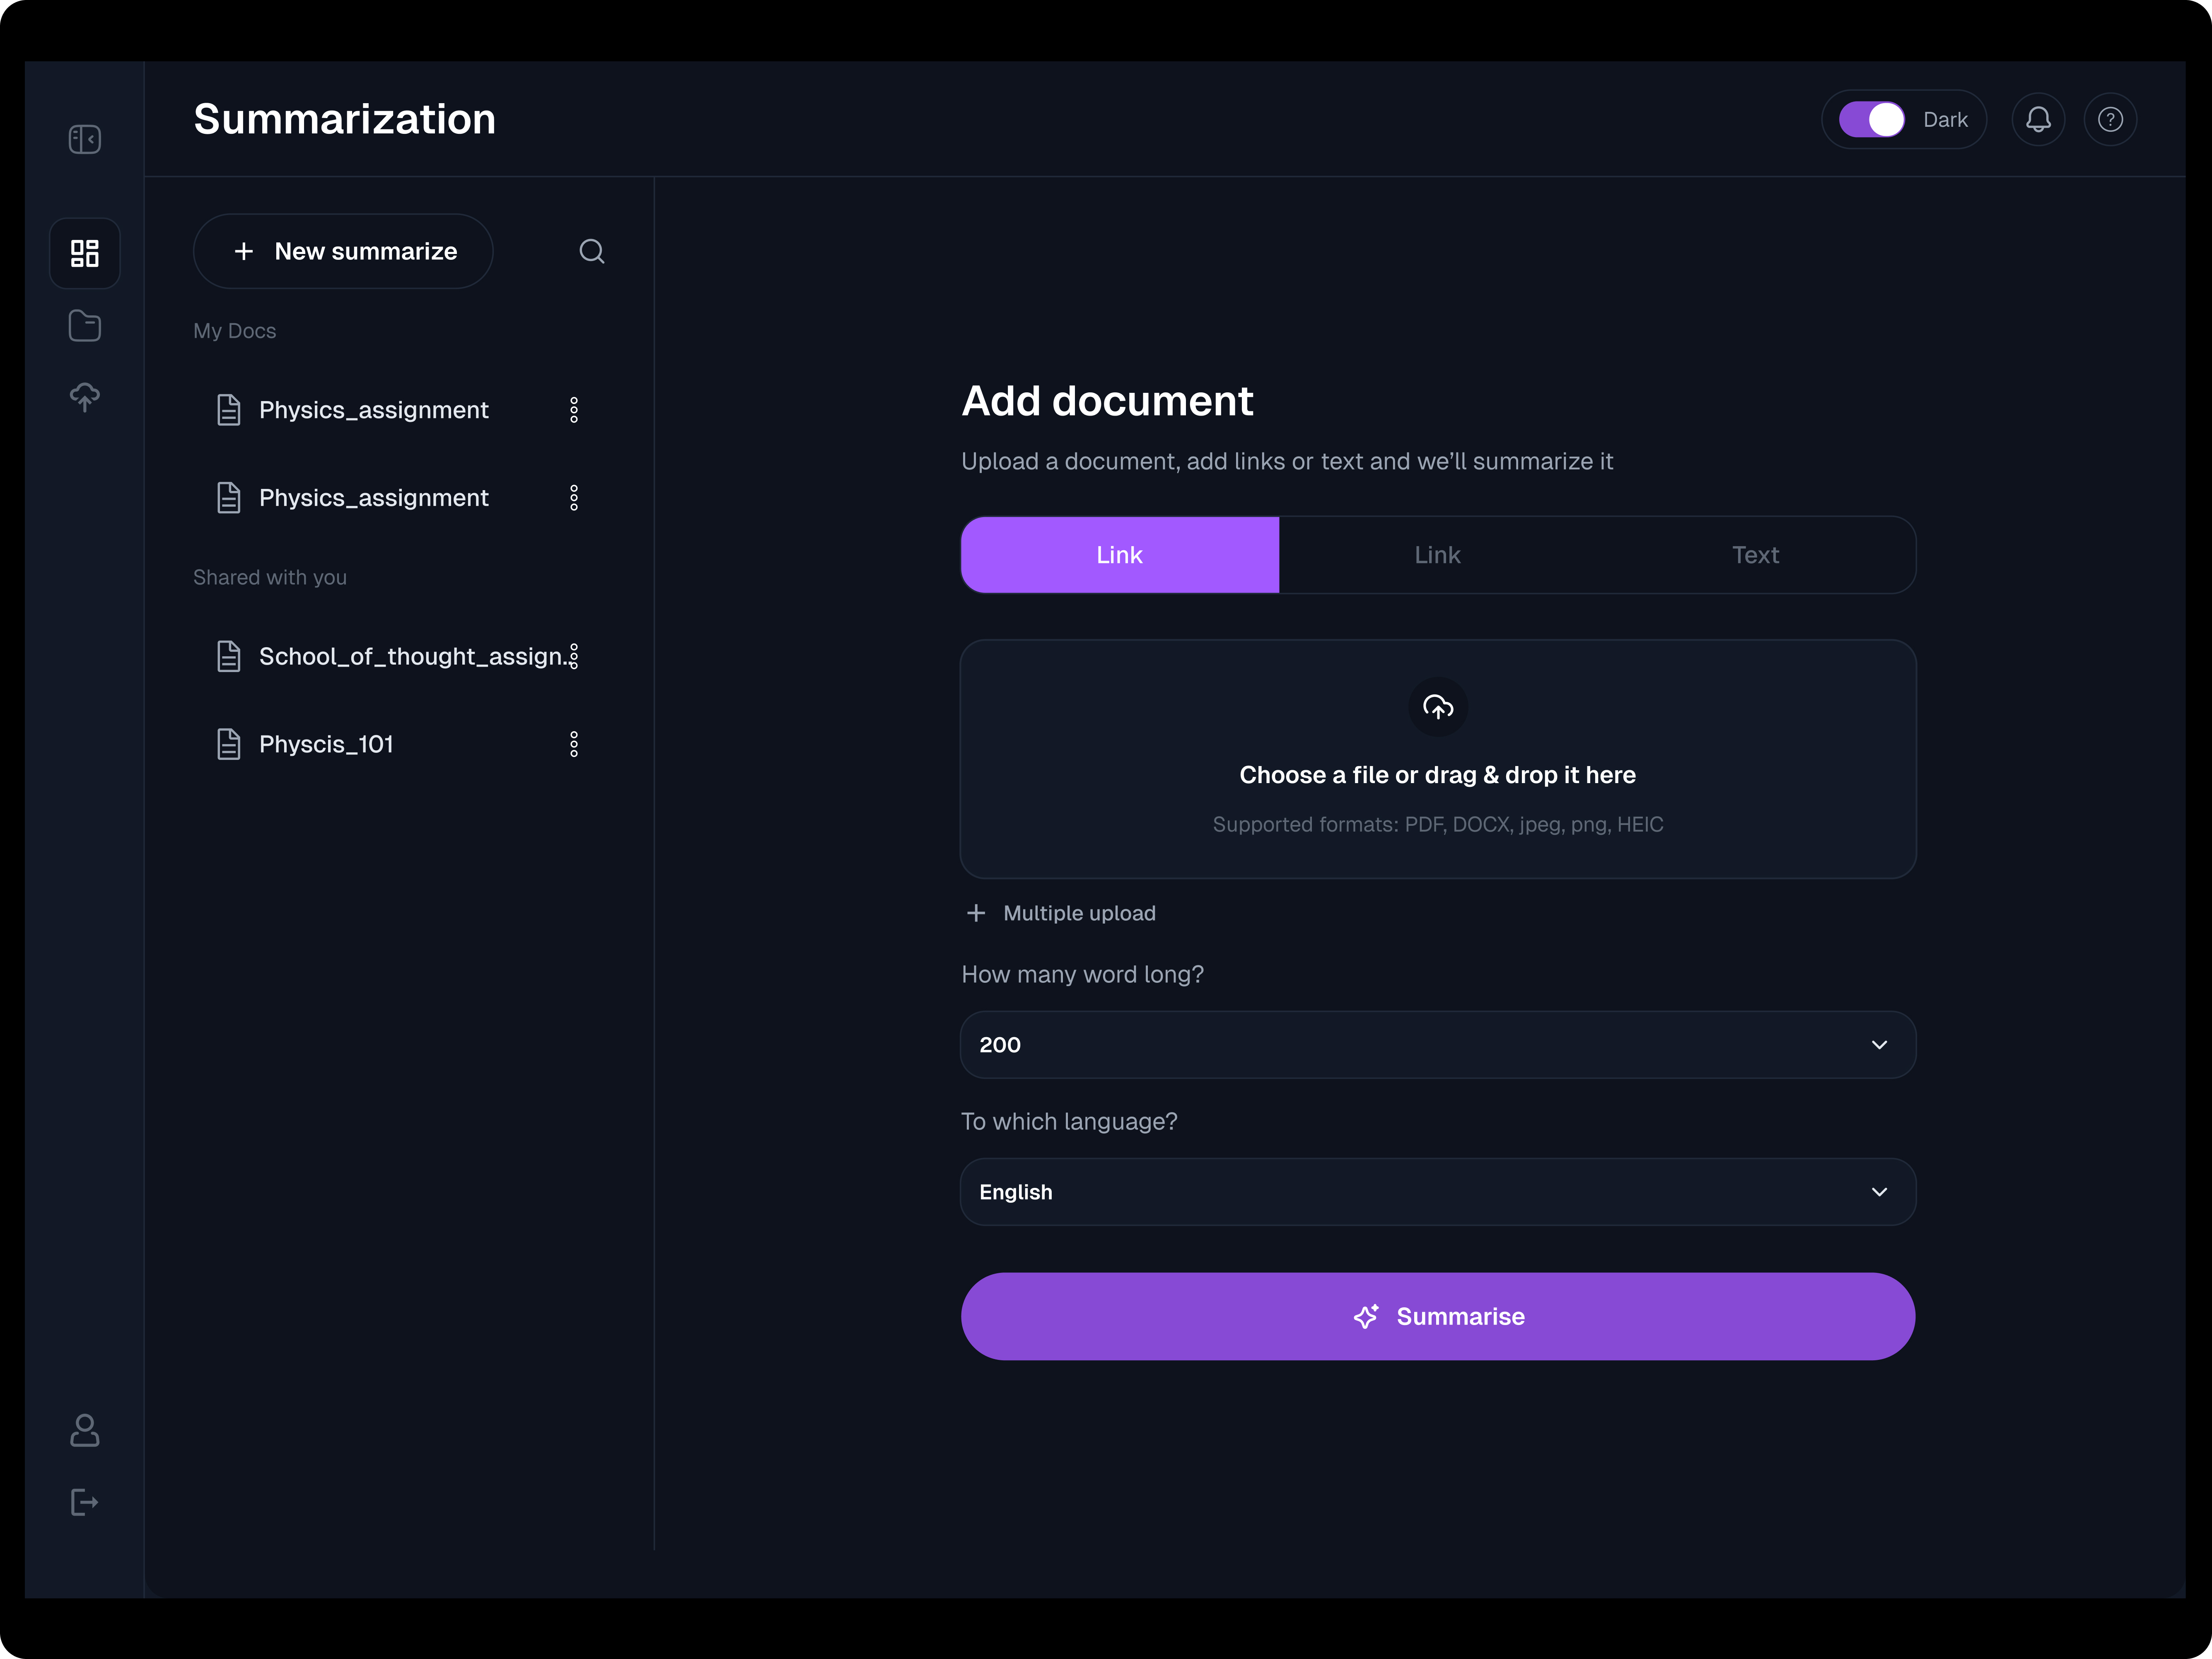The height and width of the screenshot is (1659, 2212).
Task: Click the Summarise button
Action: click(x=1438, y=1316)
